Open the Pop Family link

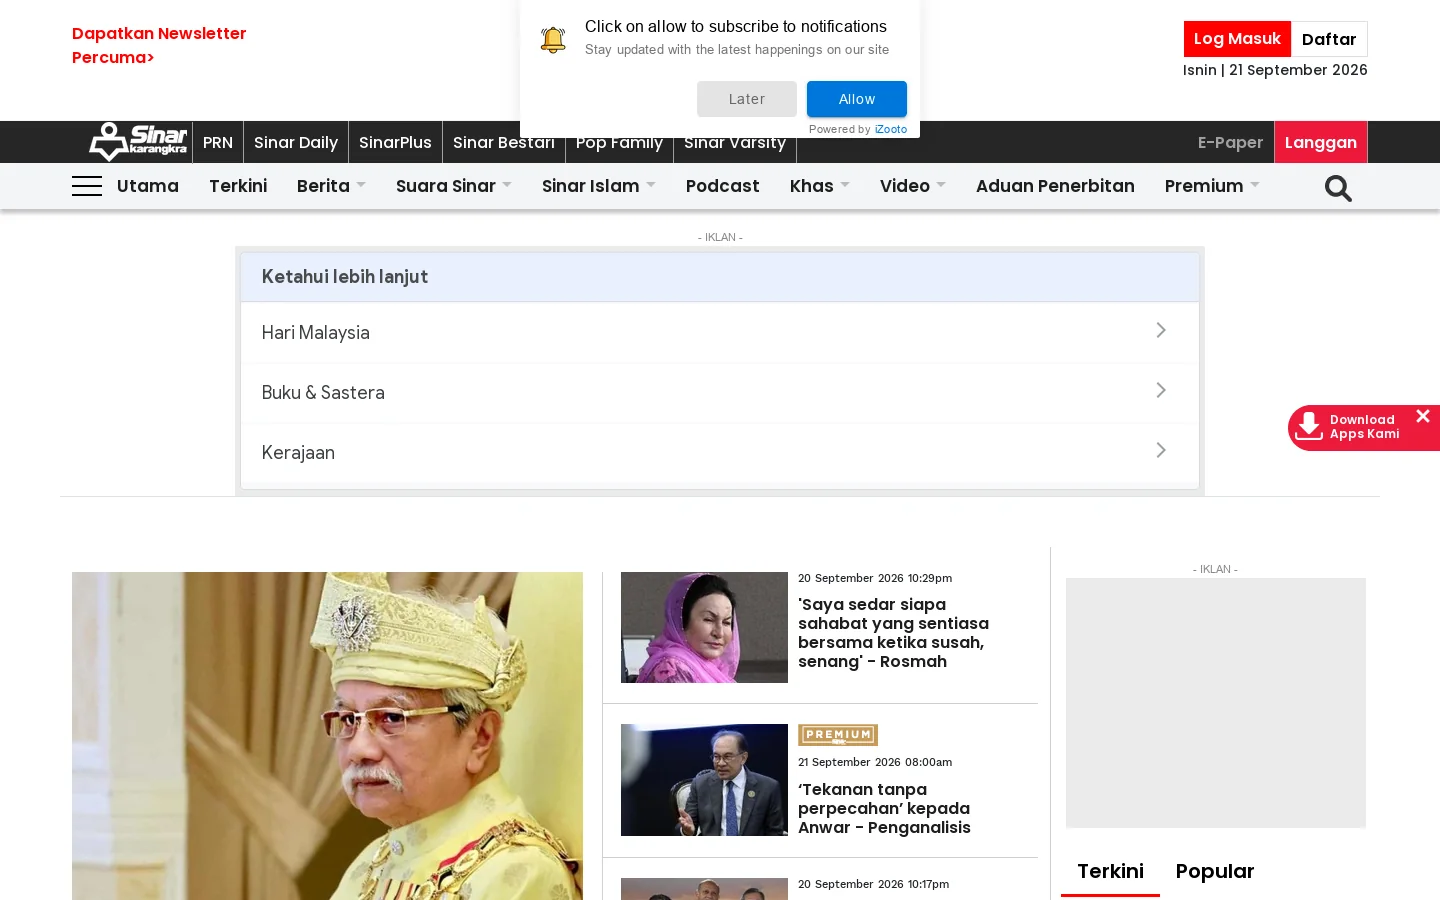(x=619, y=142)
